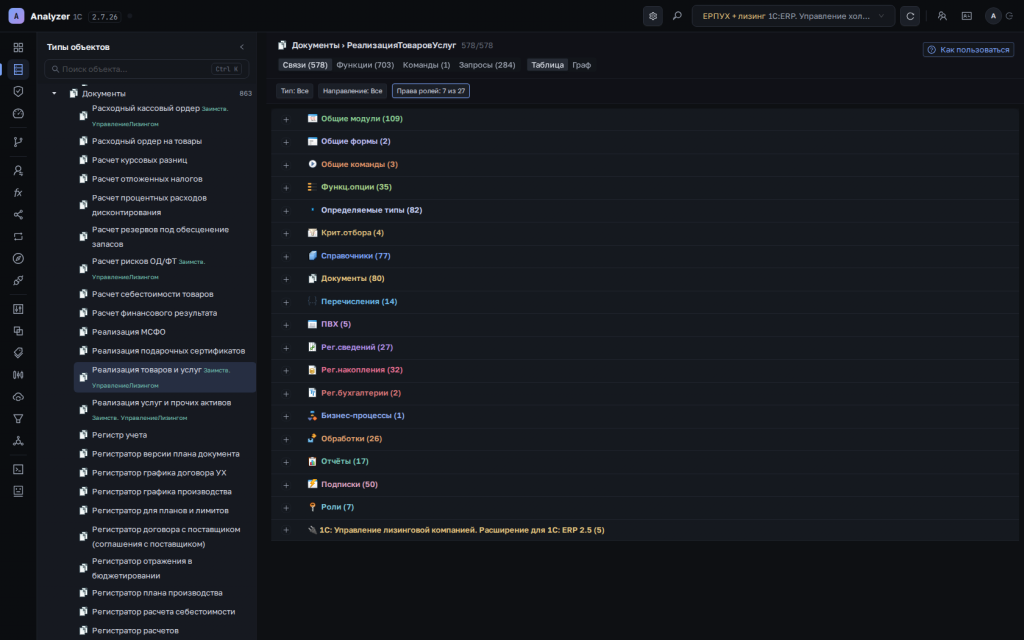Screen dimensions: 1024x640
Task: Switch view to Граф
Action: [581, 65]
